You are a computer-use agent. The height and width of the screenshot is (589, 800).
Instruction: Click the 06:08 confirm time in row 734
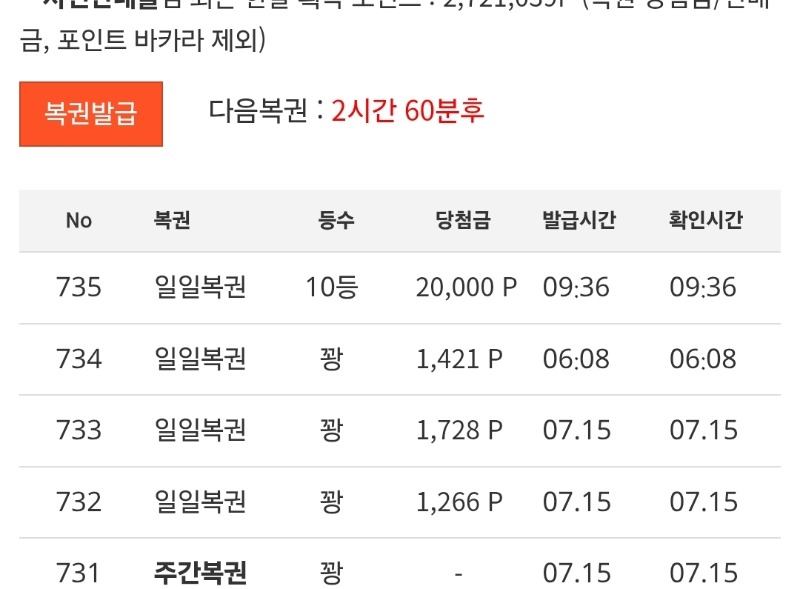click(x=703, y=359)
